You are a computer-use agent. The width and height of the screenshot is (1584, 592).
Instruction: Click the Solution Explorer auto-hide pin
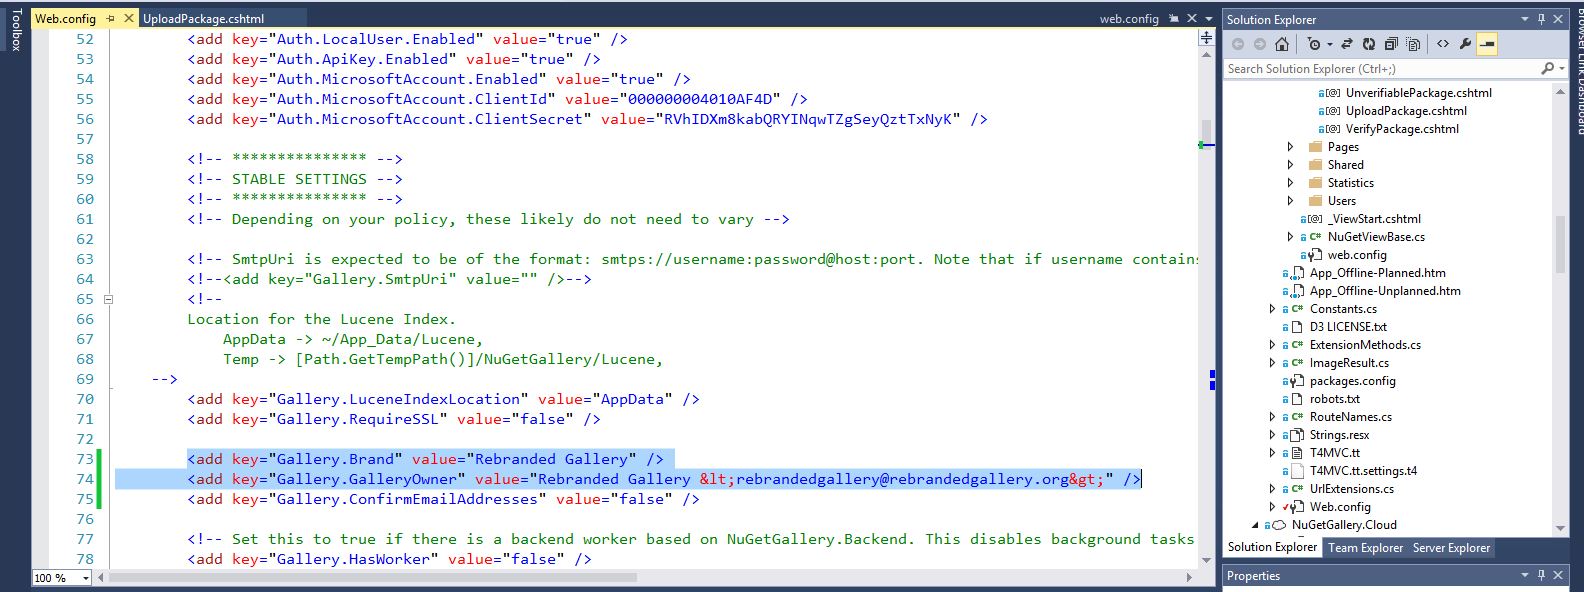[x=1542, y=19]
